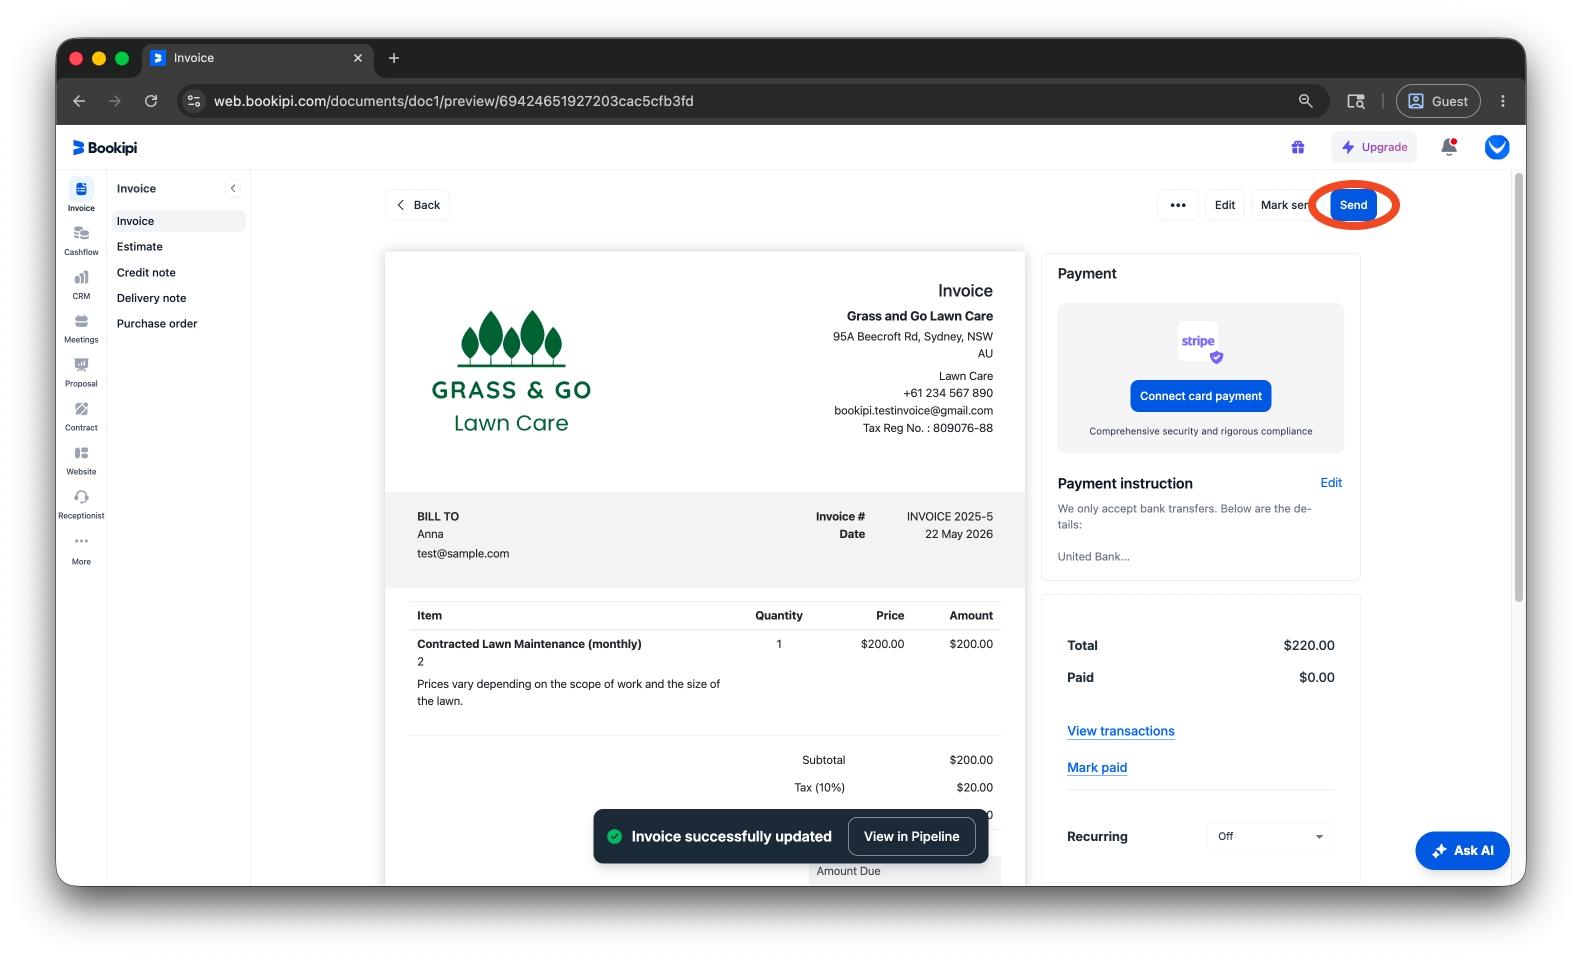Click the browser zoom magnifier icon
The width and height of the screenshot is (1582, 960).
pyautogui.click(x=1305, y=101)
